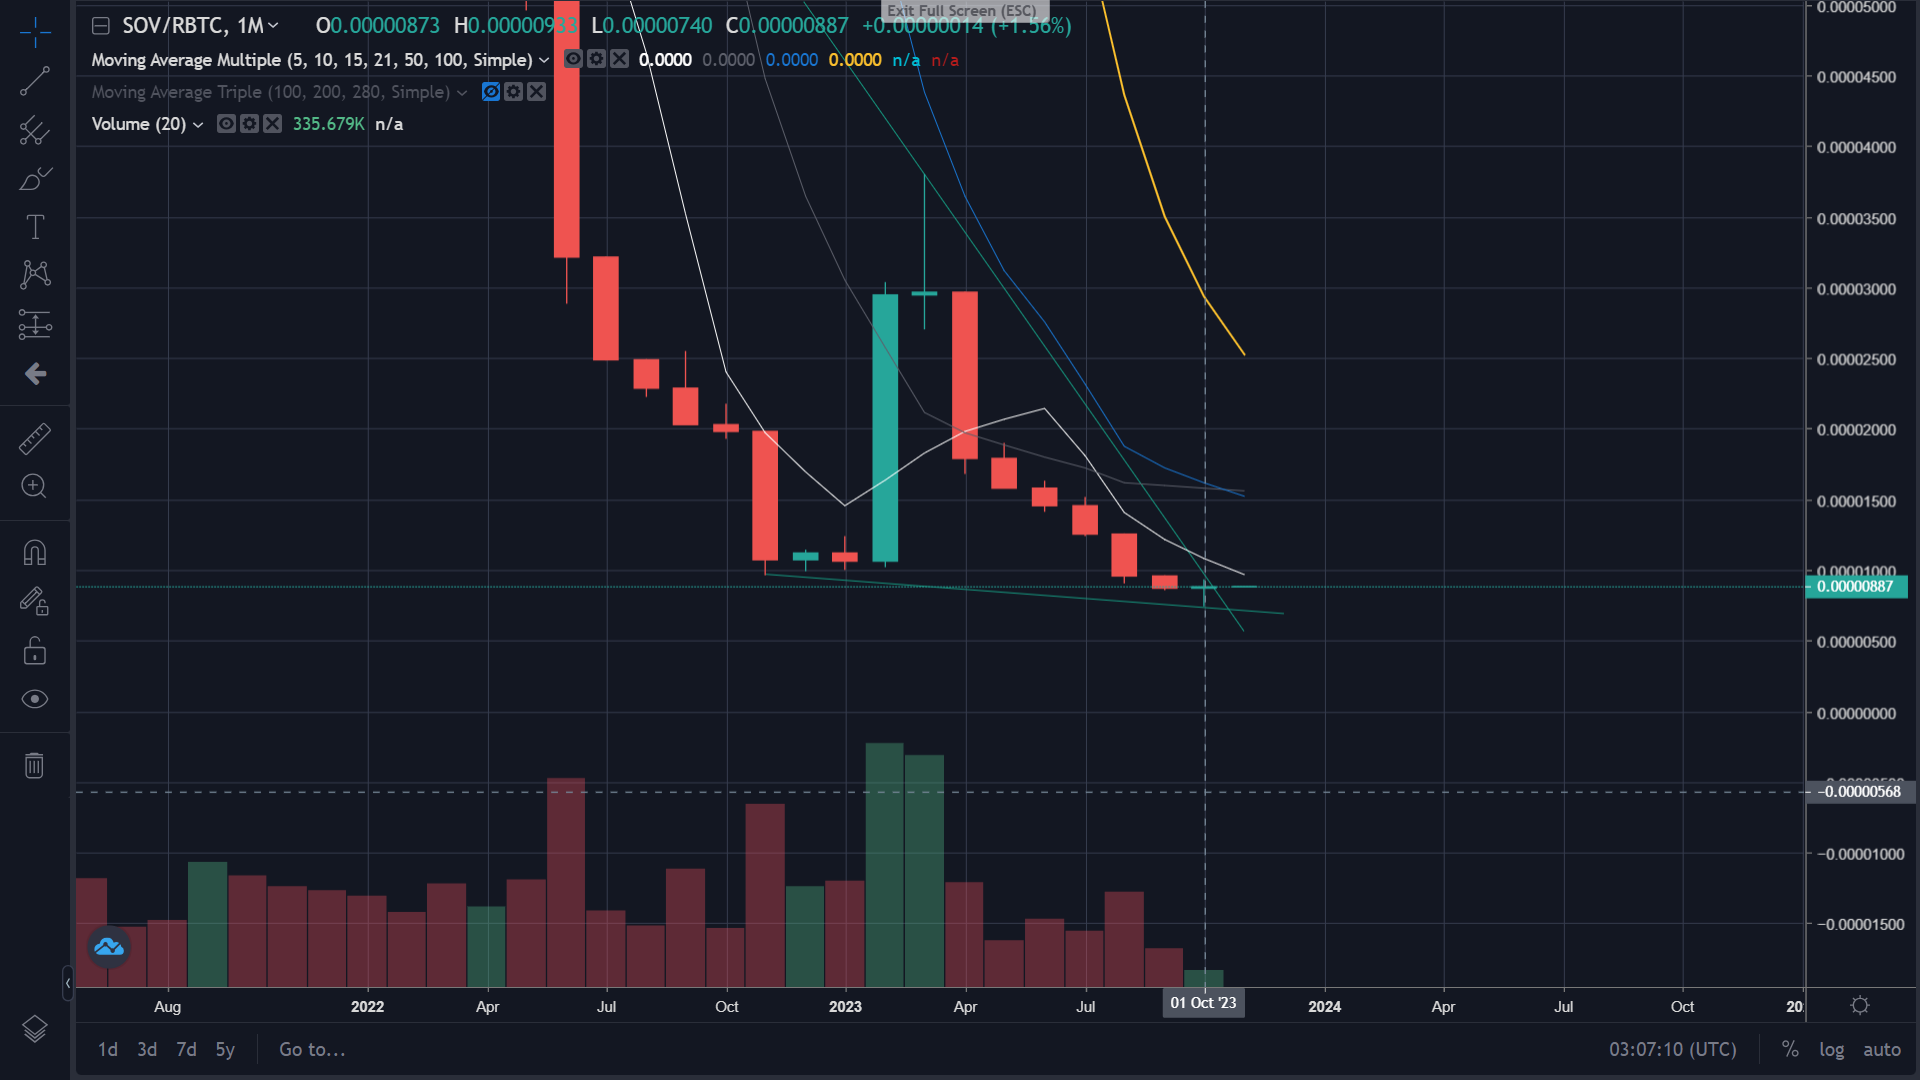Open the object tree layers icon
Viewport: 1920px width, 1080px height.
coord(35,1028)
